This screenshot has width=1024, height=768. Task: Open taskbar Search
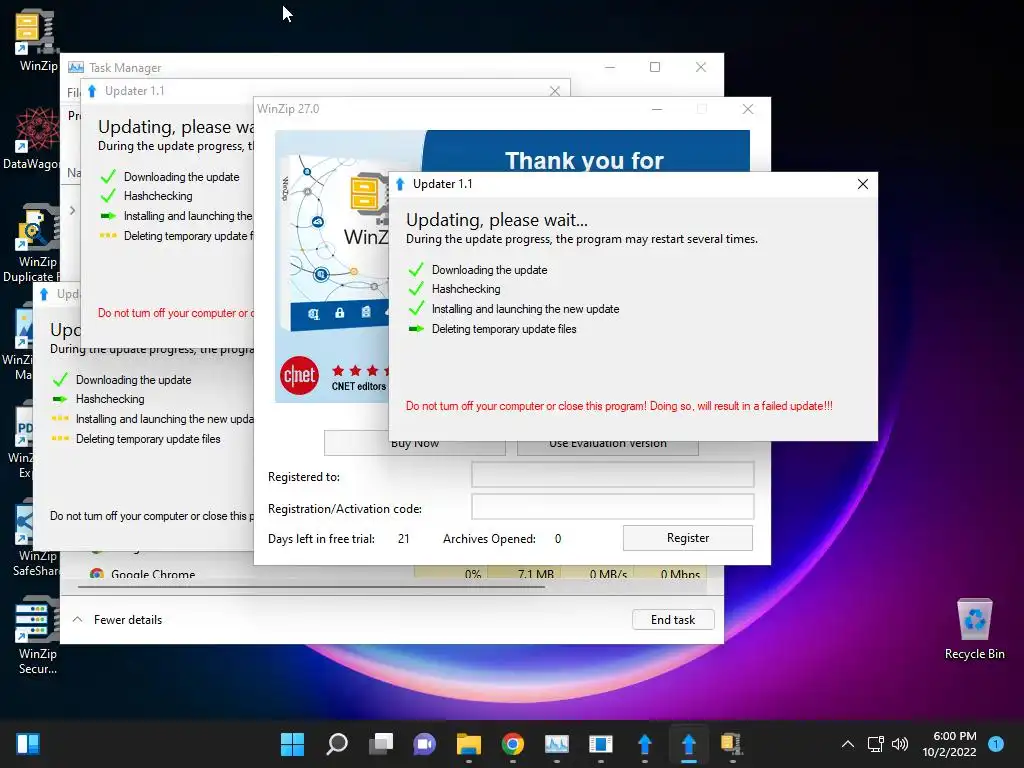pos(337,744)
